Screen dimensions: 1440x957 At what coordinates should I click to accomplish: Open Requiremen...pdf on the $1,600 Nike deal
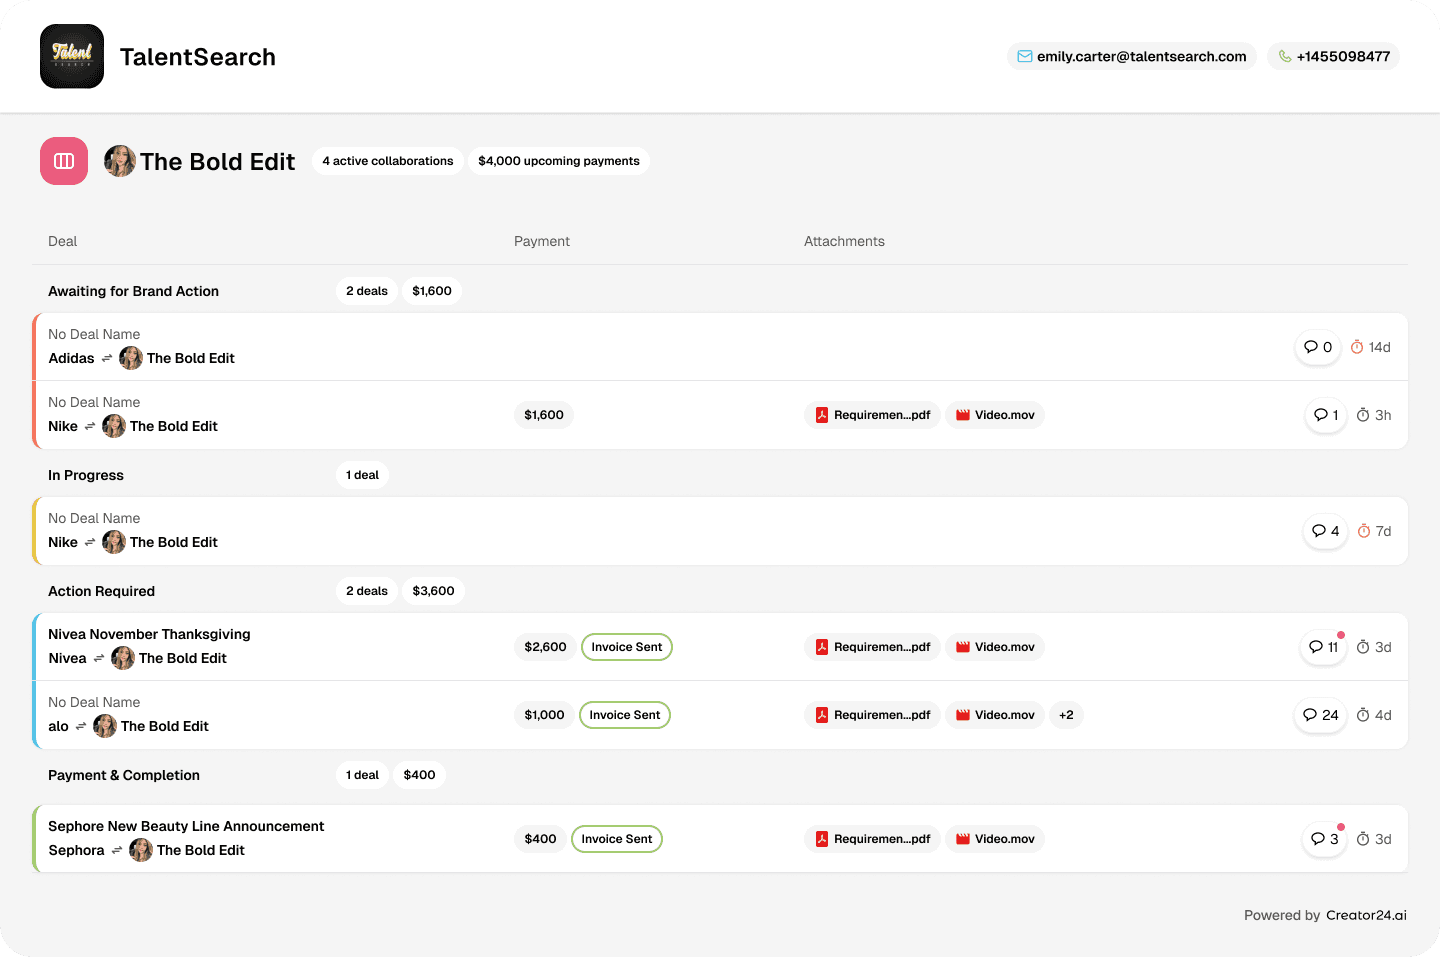pyautogui.click(x=872, y=415)
